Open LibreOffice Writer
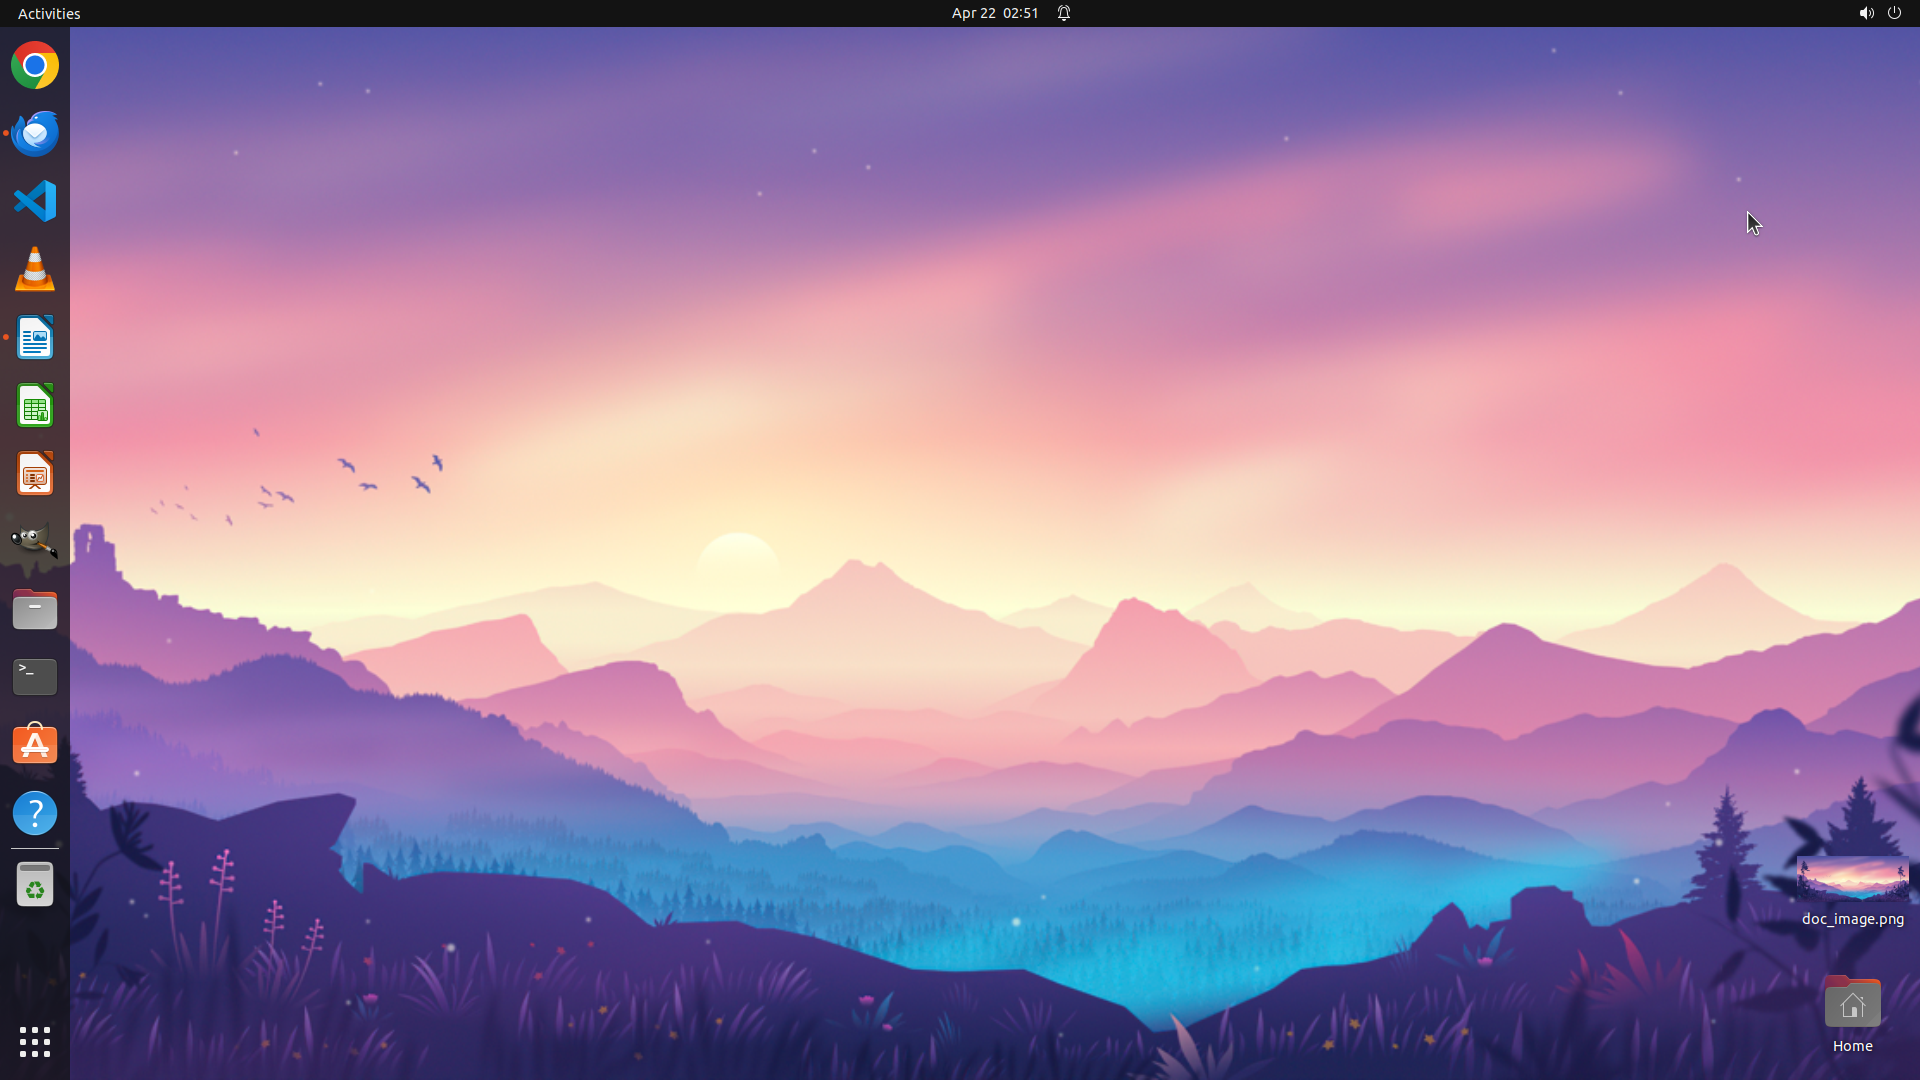 click(x=35, y=338)
